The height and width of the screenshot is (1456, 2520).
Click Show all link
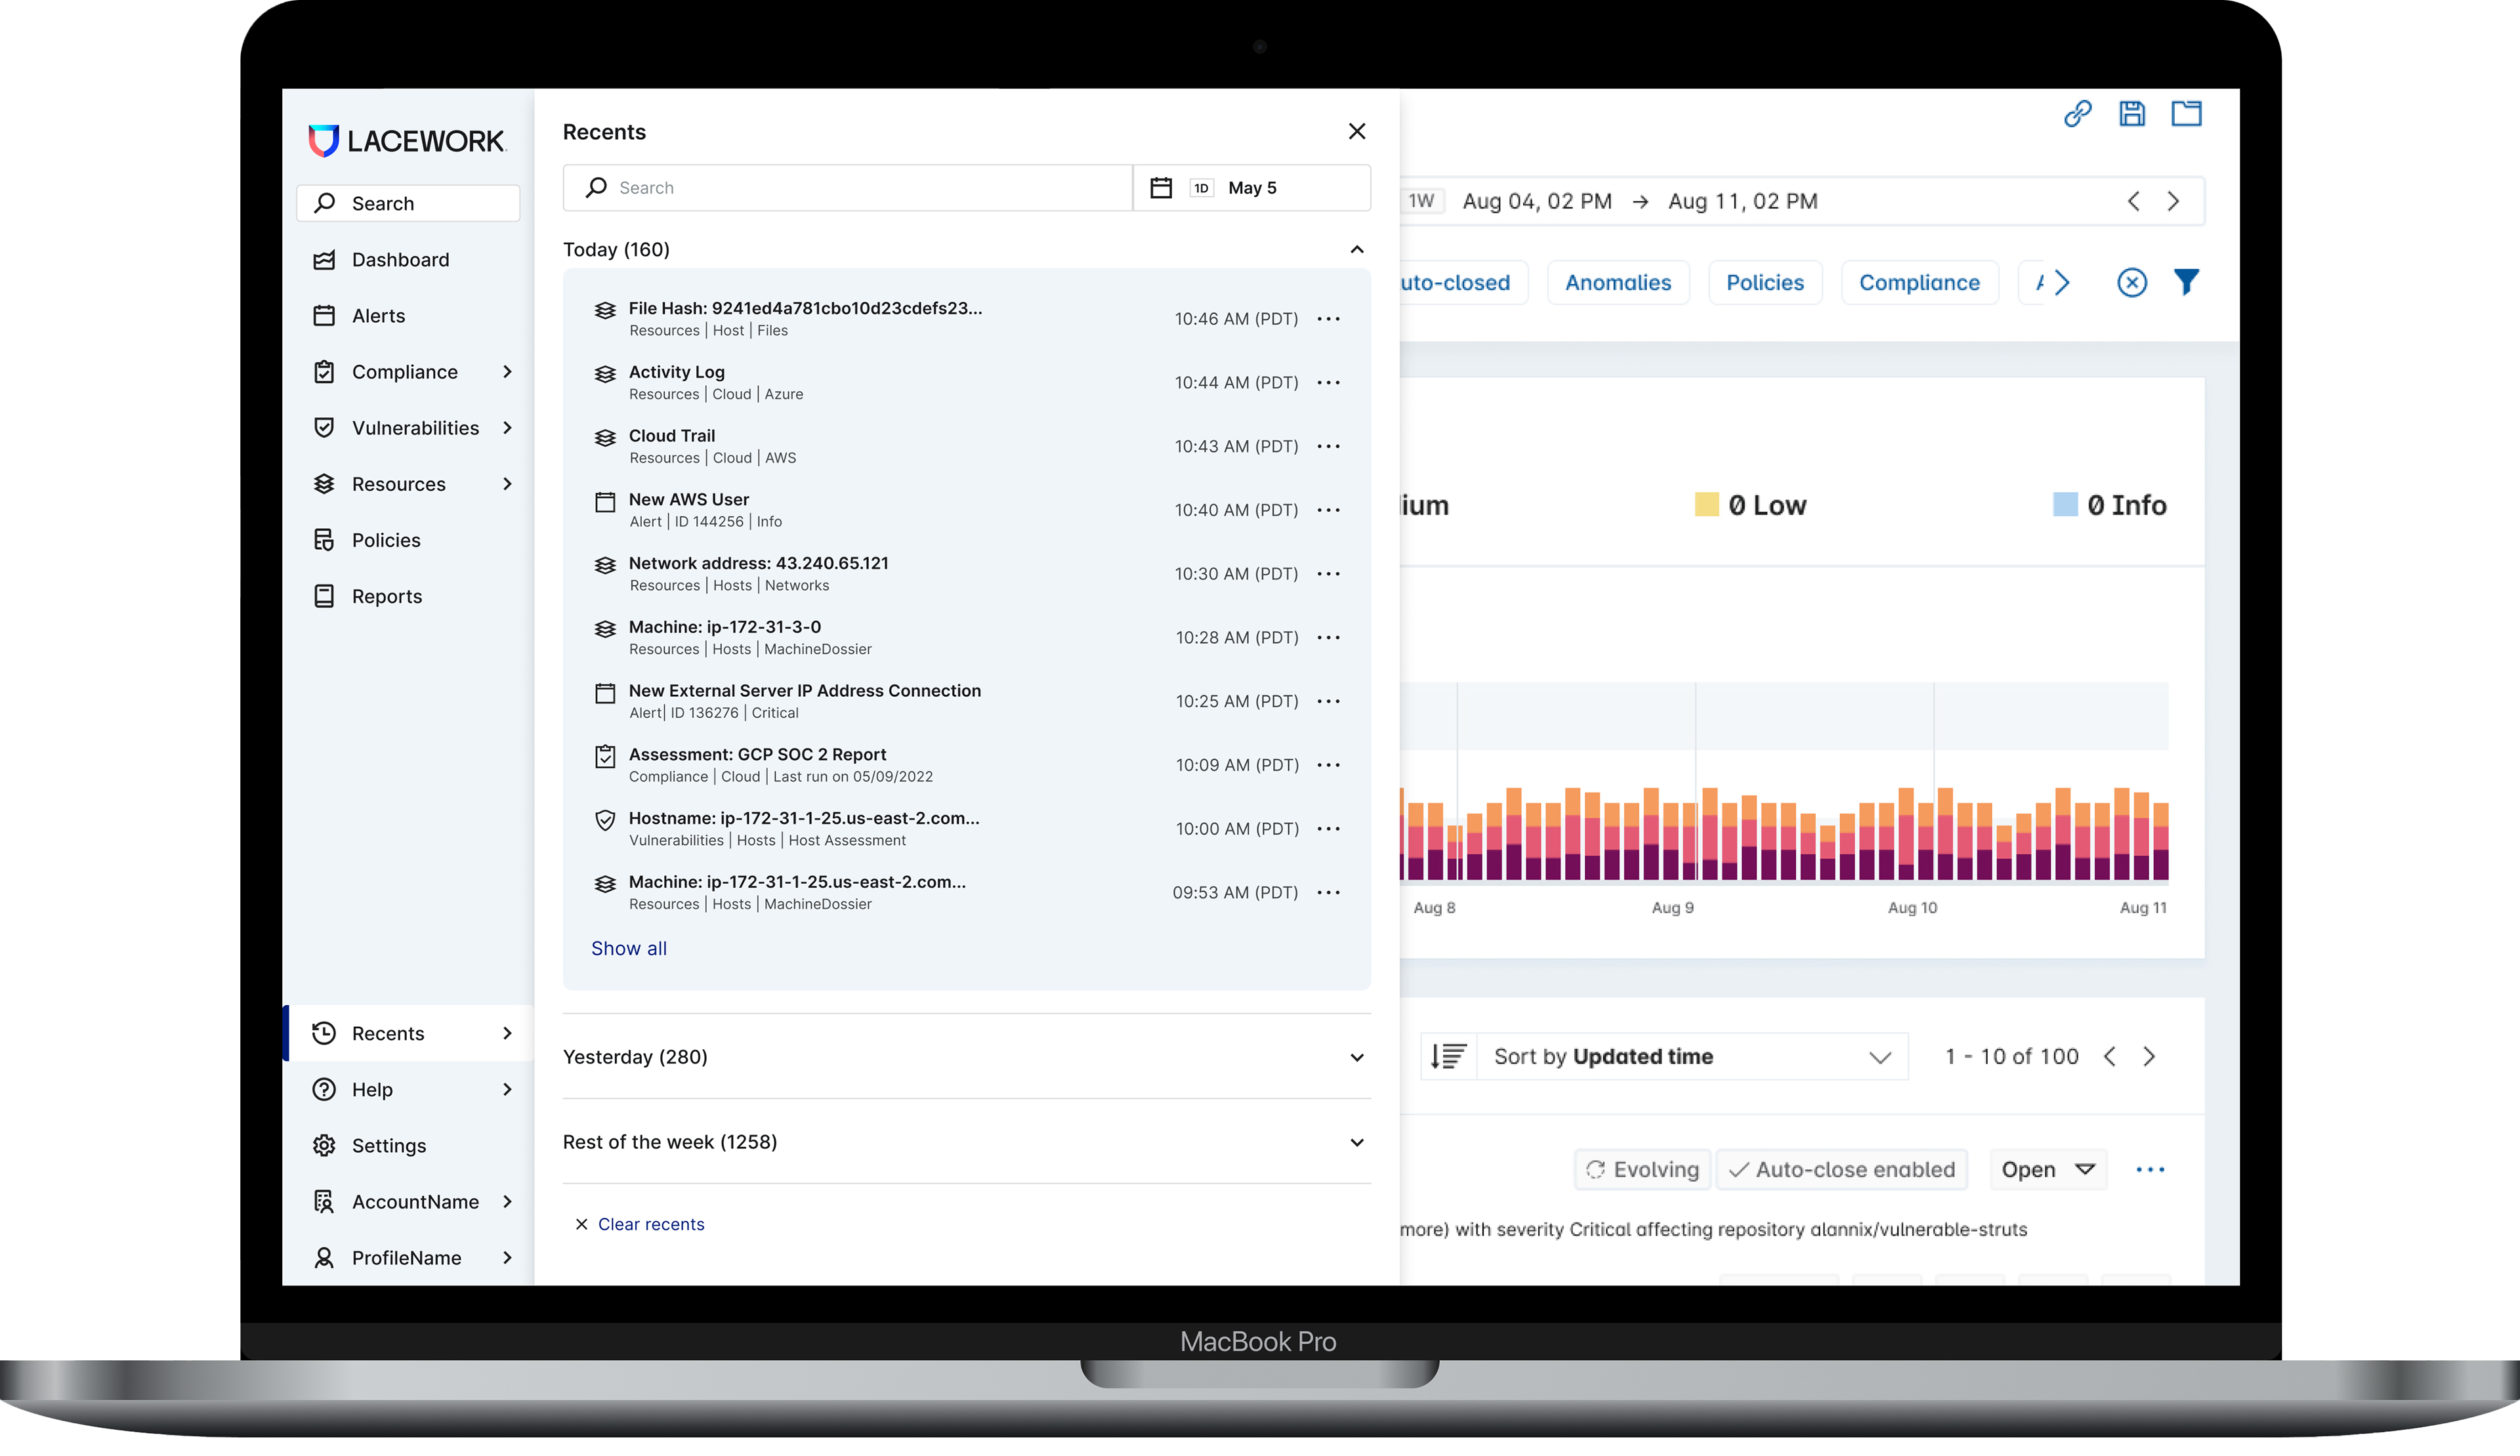click(x=629, y=949)
